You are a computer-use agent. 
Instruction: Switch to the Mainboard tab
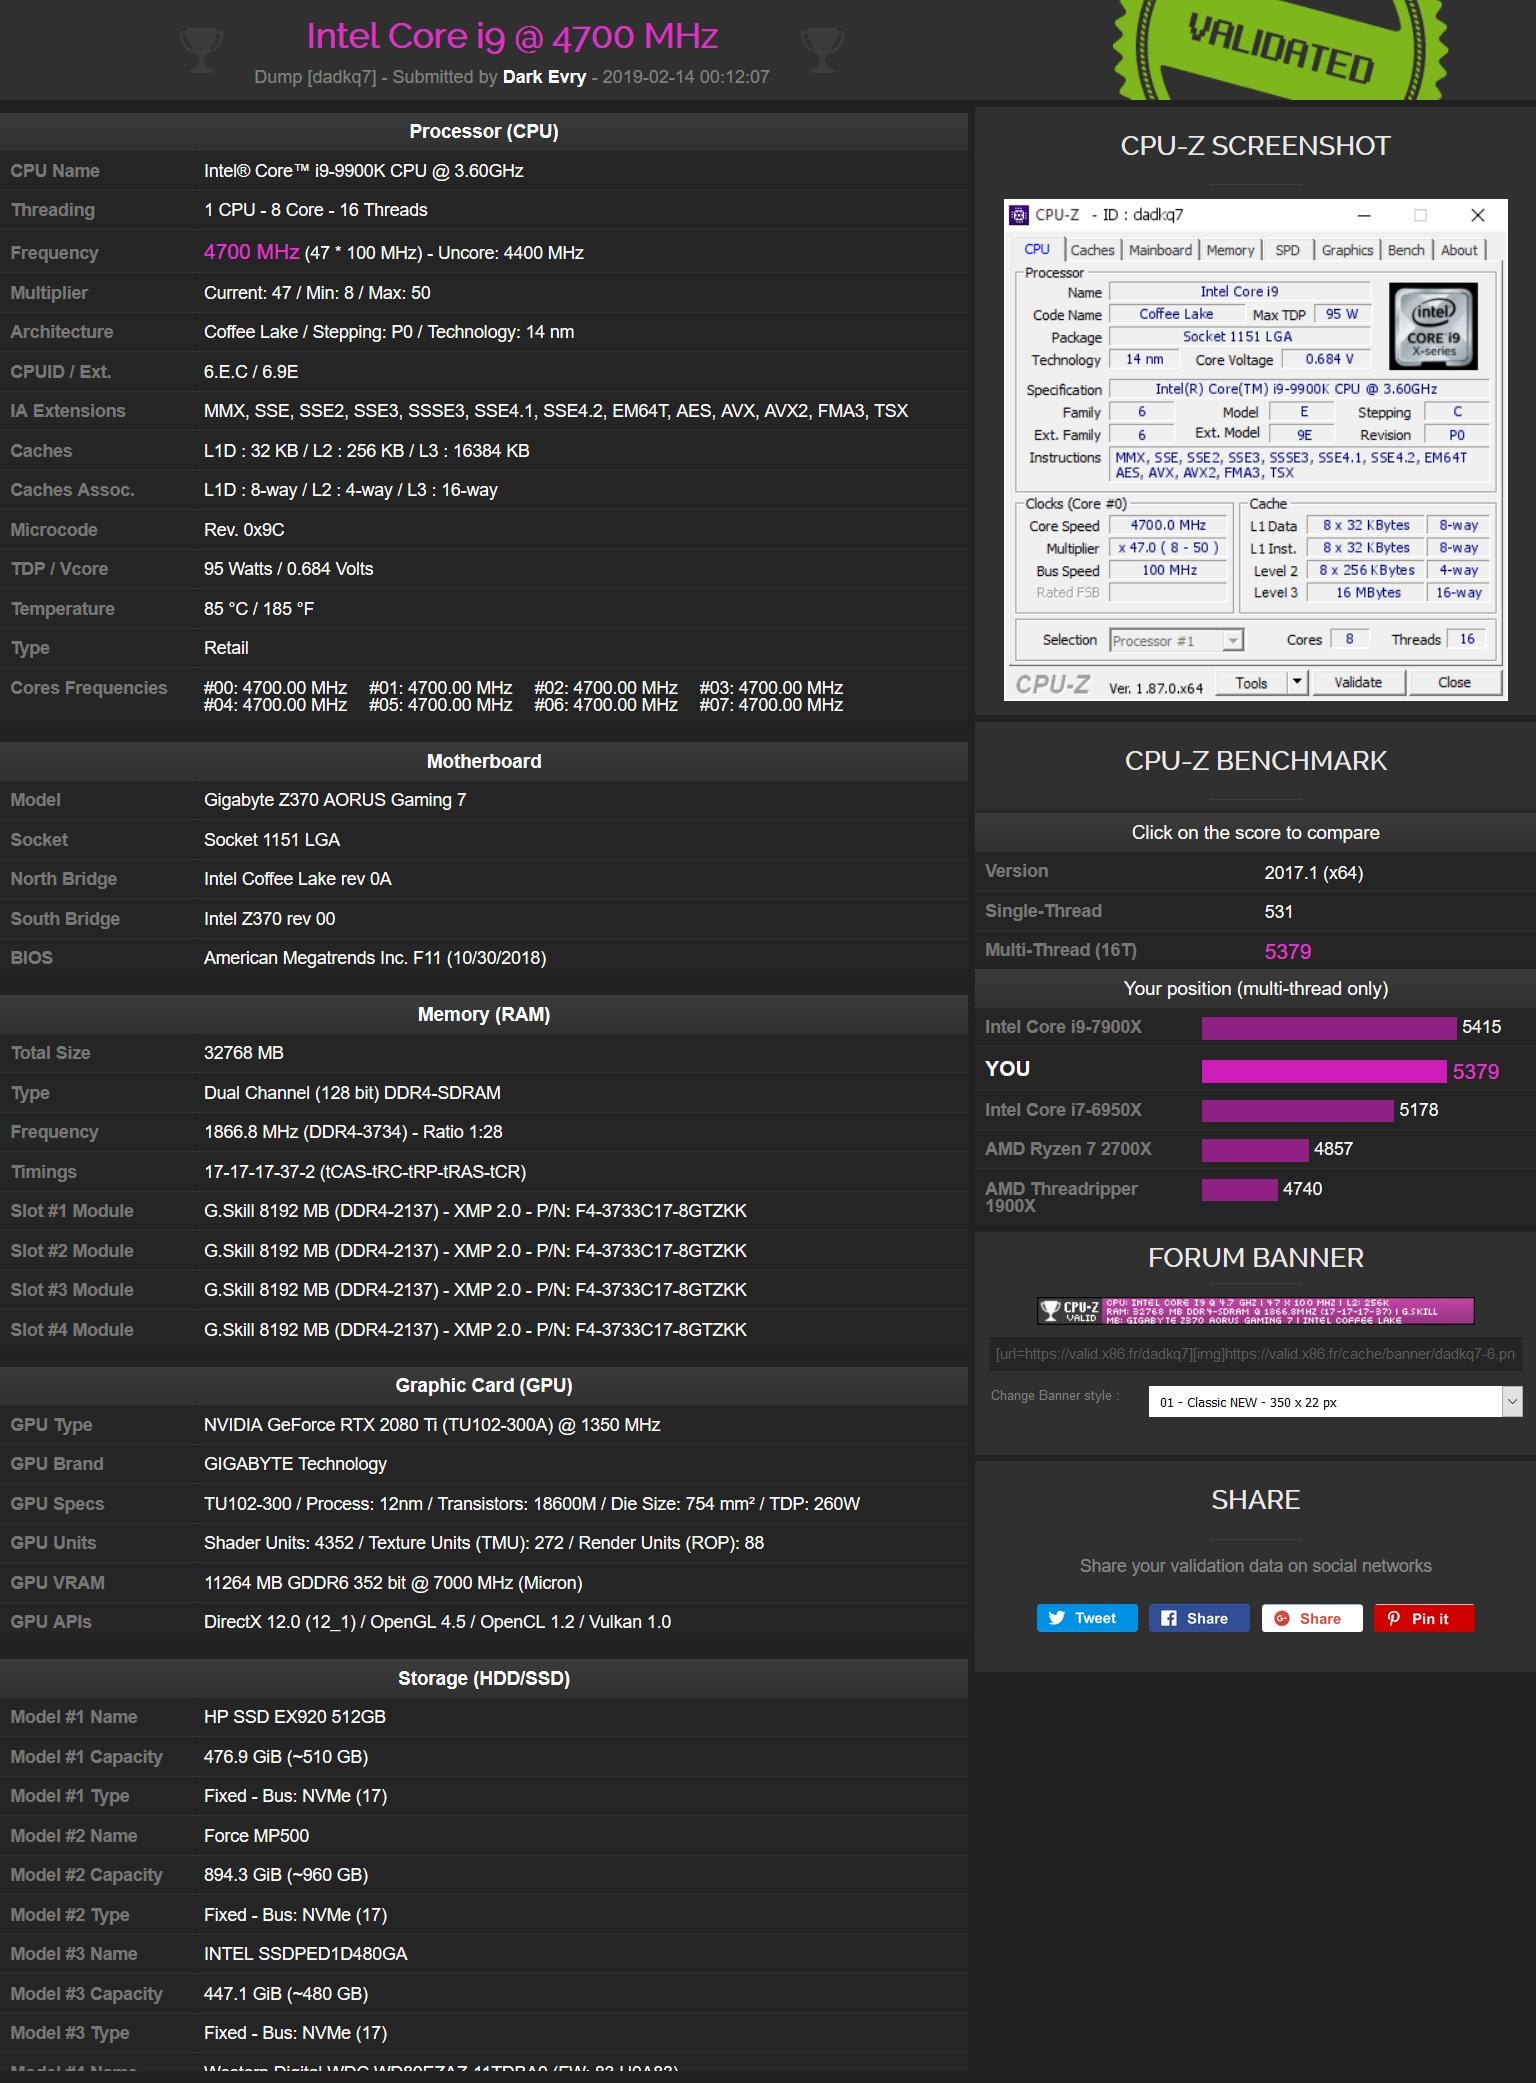(1160, 250)
